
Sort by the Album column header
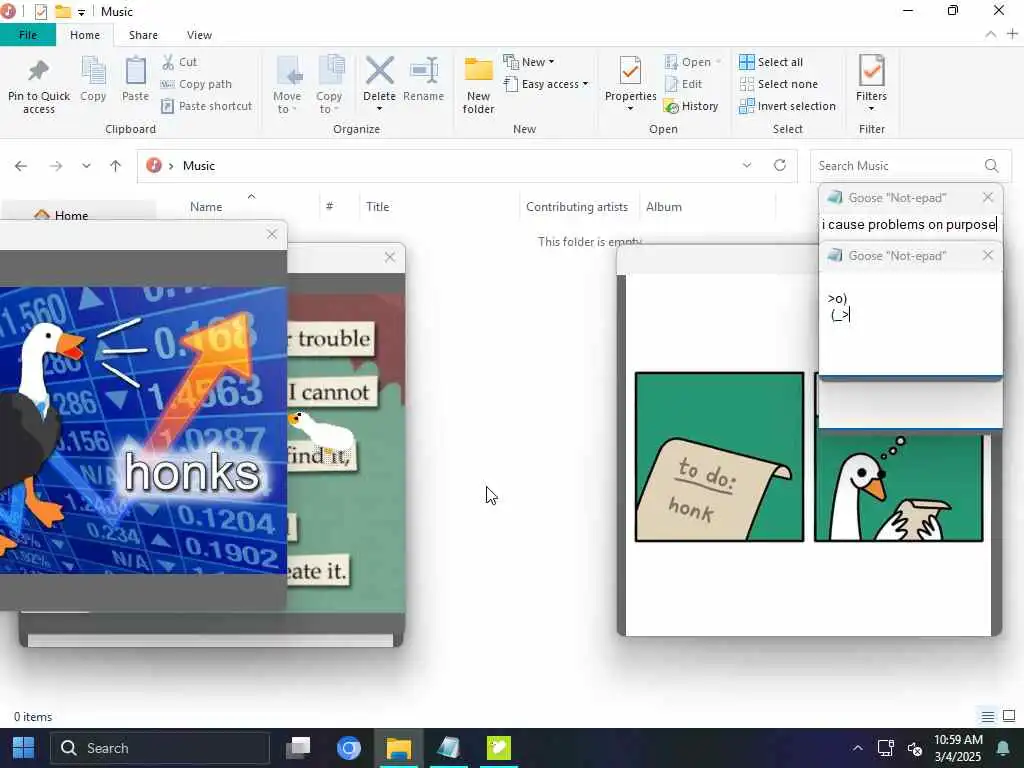(x=664, y=206)
